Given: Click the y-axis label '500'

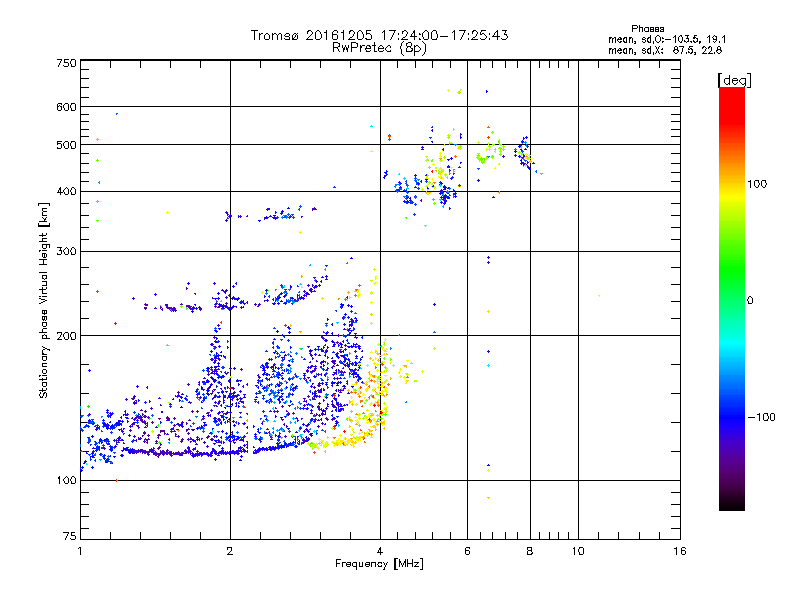Looking at the screenshot, I should [67, 145].
